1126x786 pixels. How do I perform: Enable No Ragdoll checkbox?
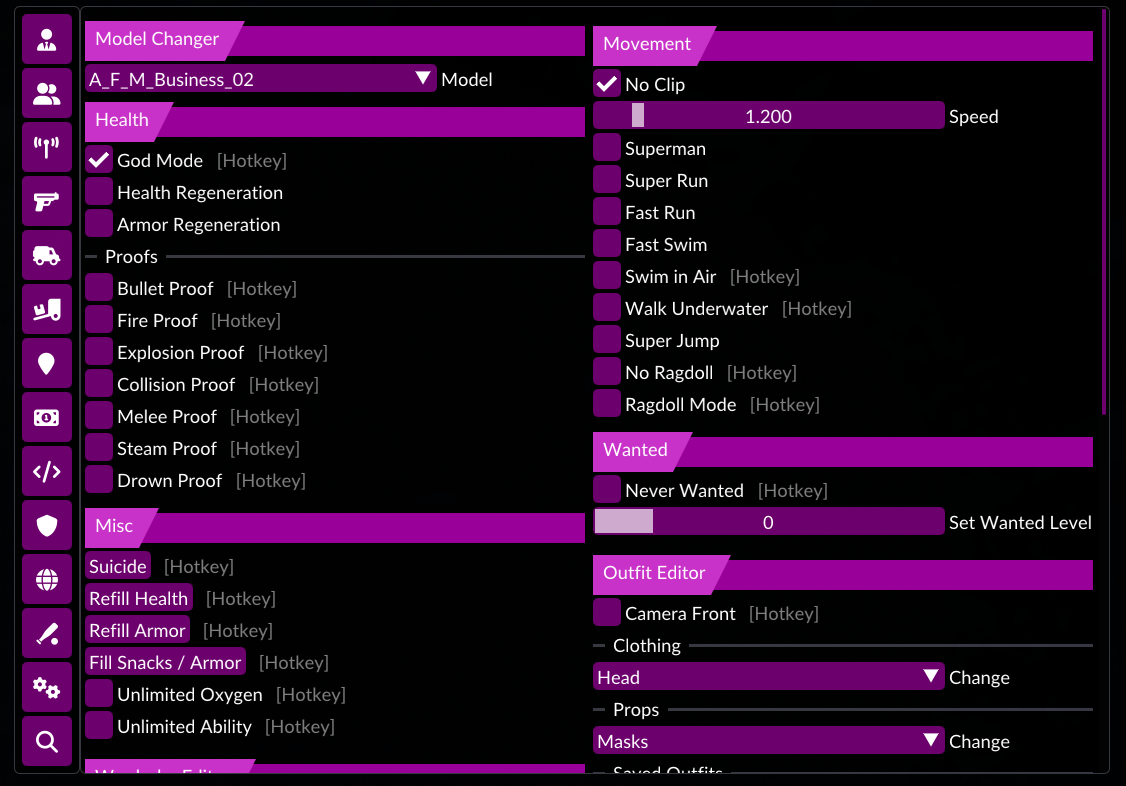pyautogui.click(x=607, y=373)
